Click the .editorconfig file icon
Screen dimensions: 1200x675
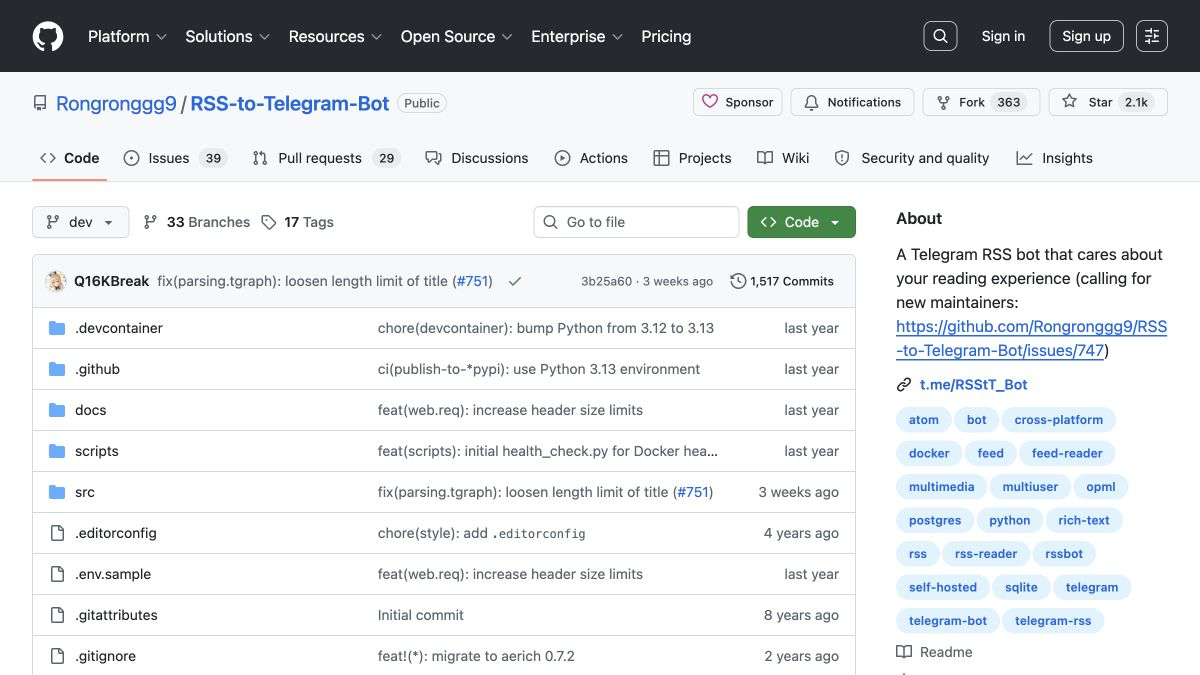click(x=57, y=533)
